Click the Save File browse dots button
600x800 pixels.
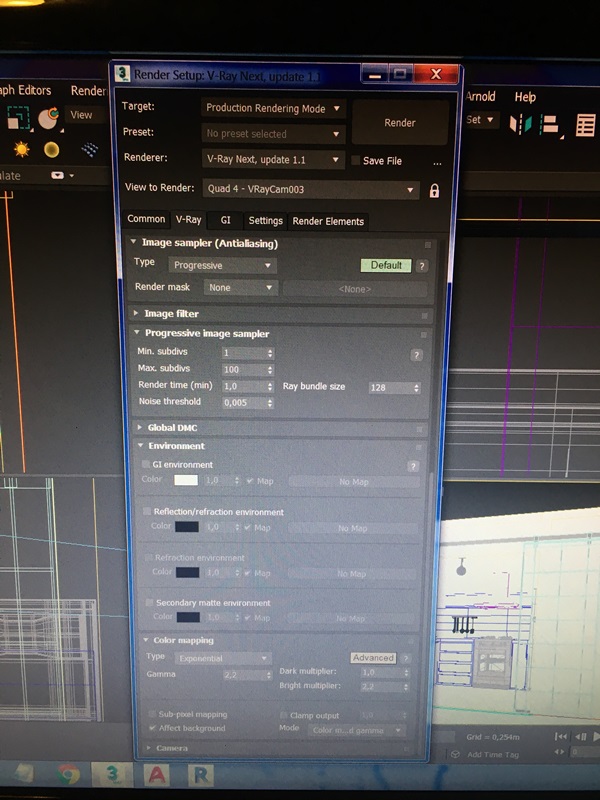[x=437, y=163]
